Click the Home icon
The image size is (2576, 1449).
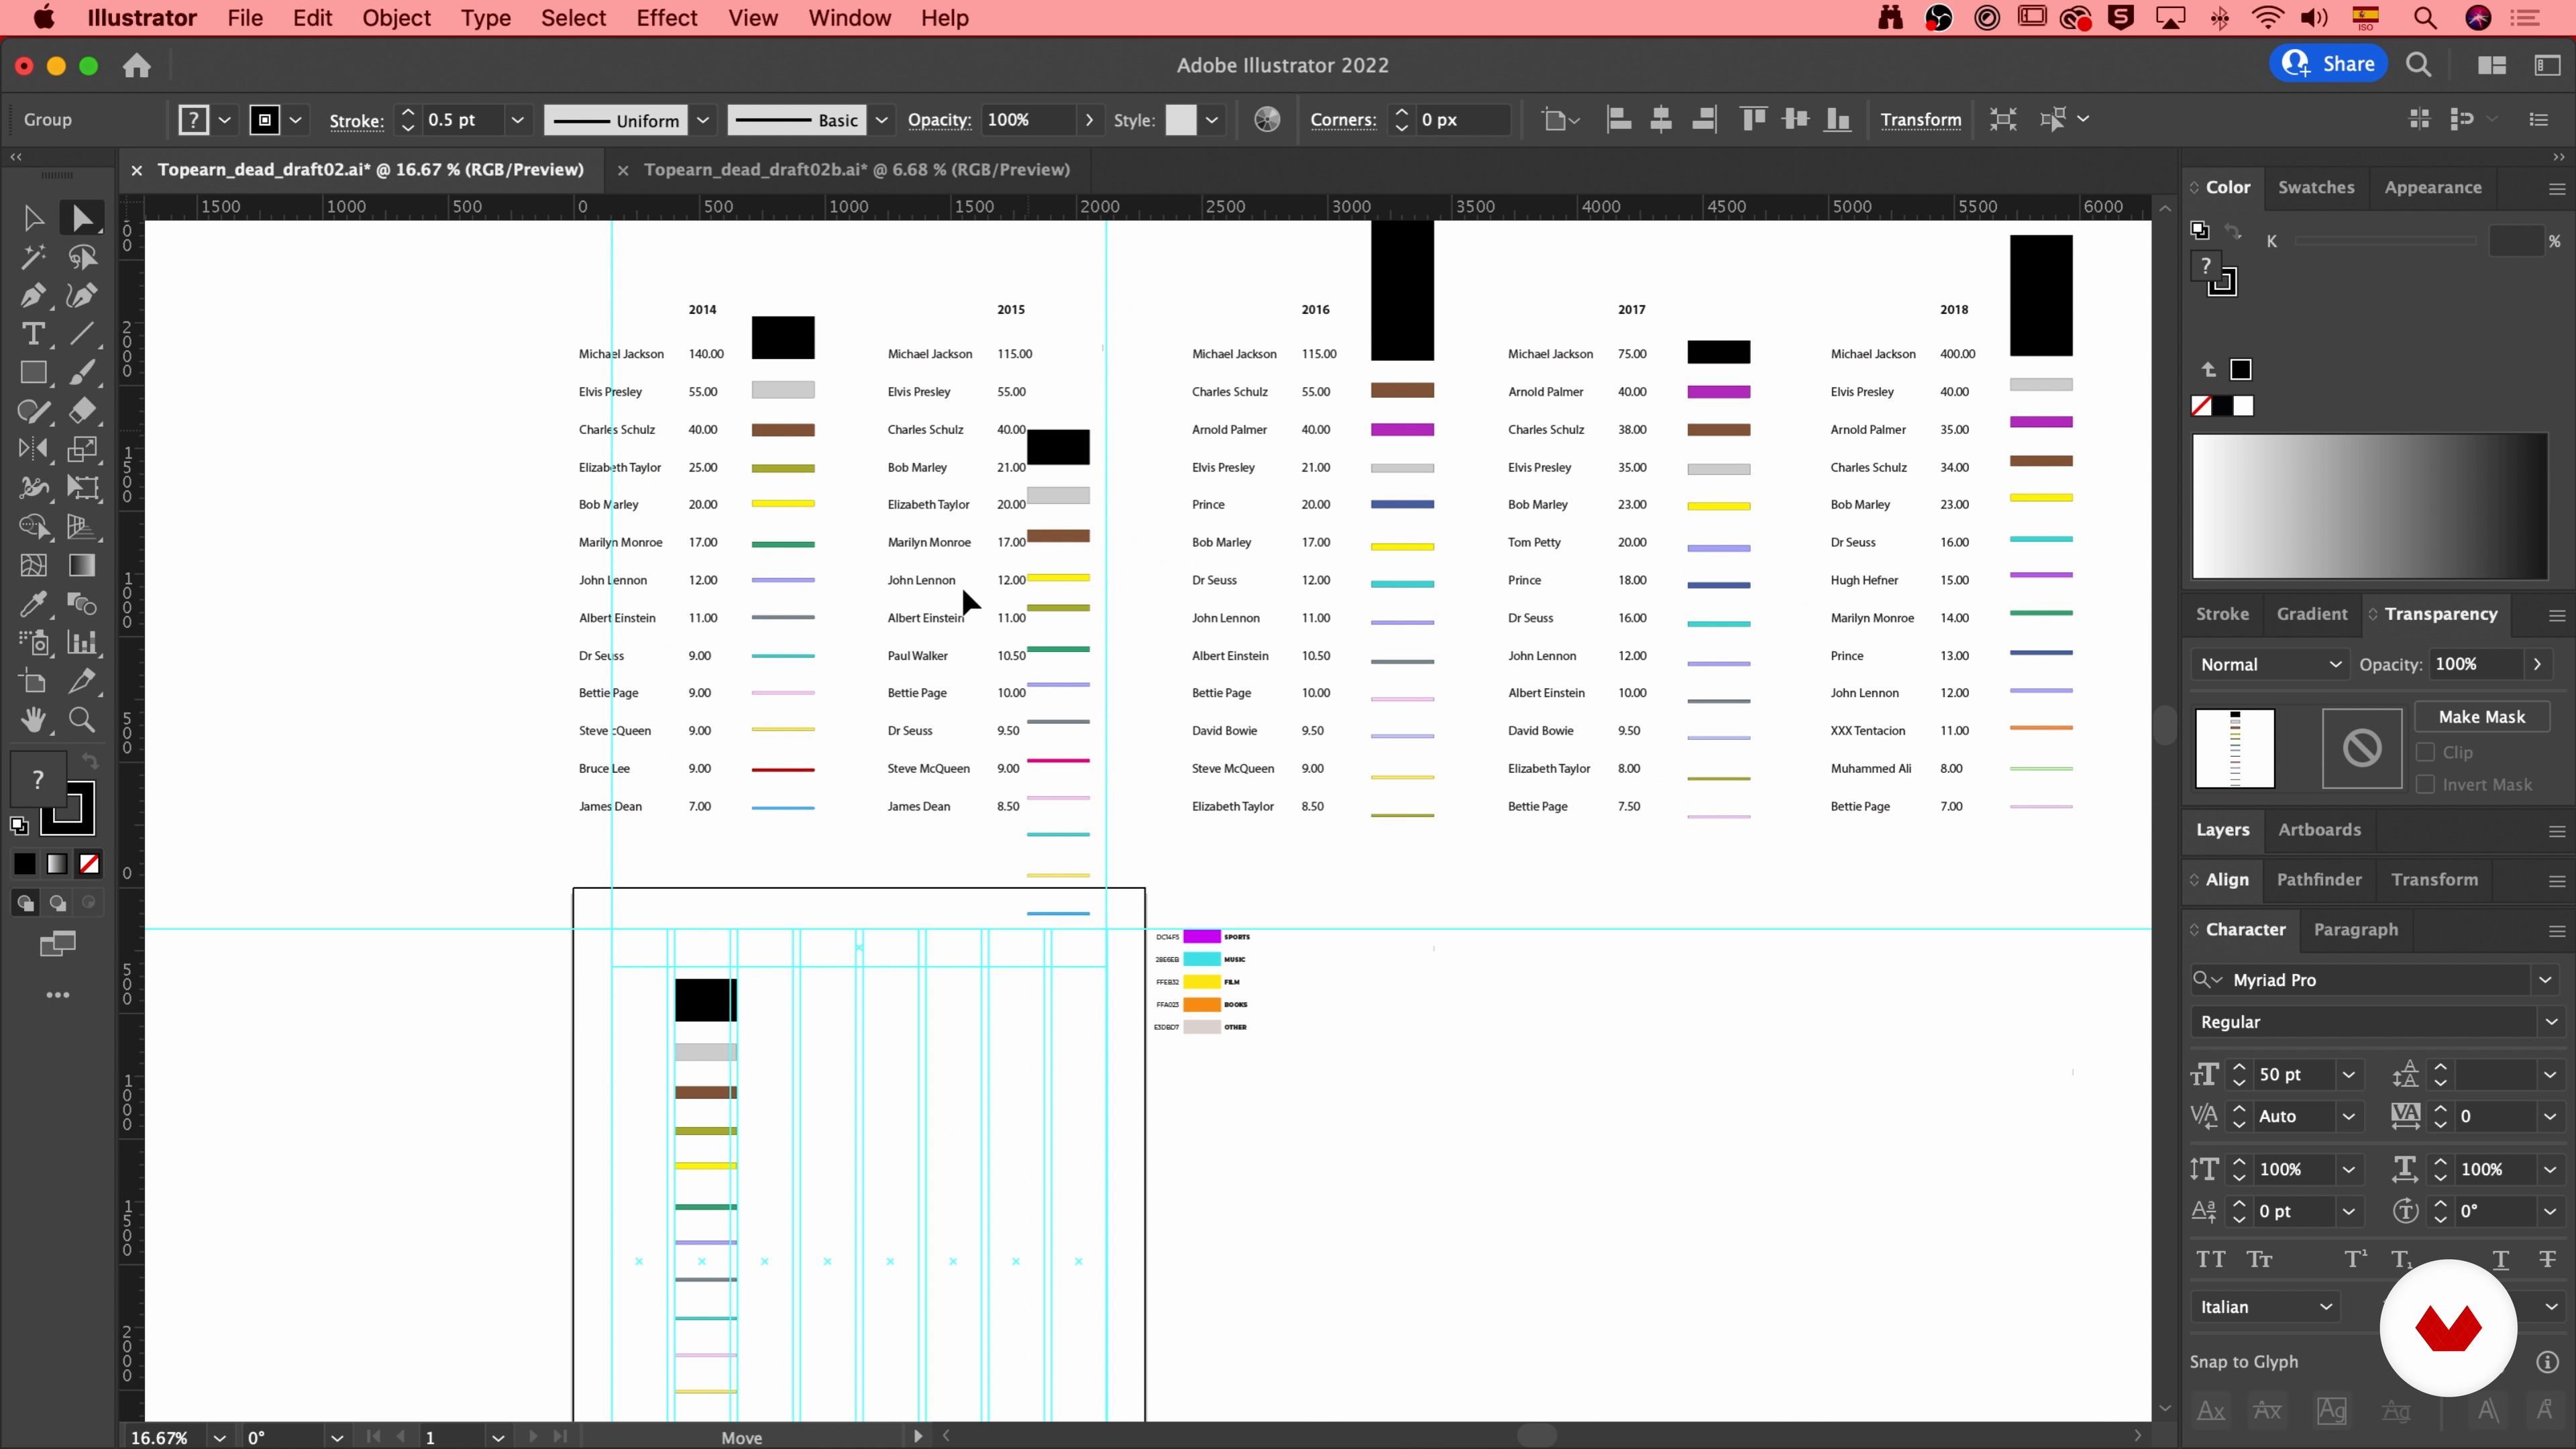137,66
